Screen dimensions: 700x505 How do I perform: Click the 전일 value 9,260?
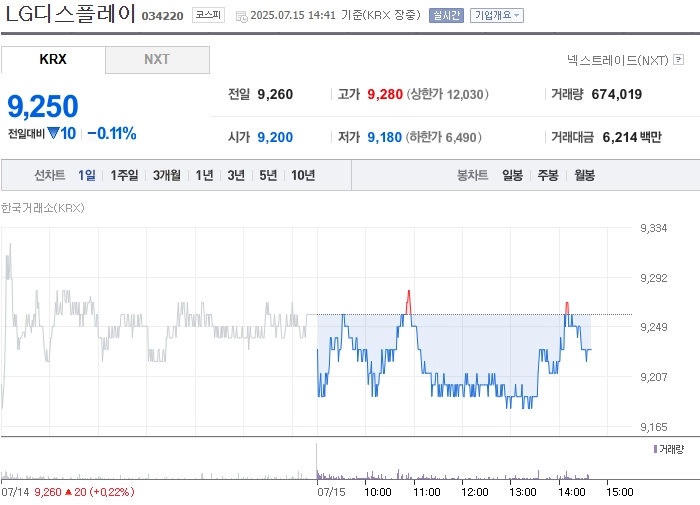point(275,94)
